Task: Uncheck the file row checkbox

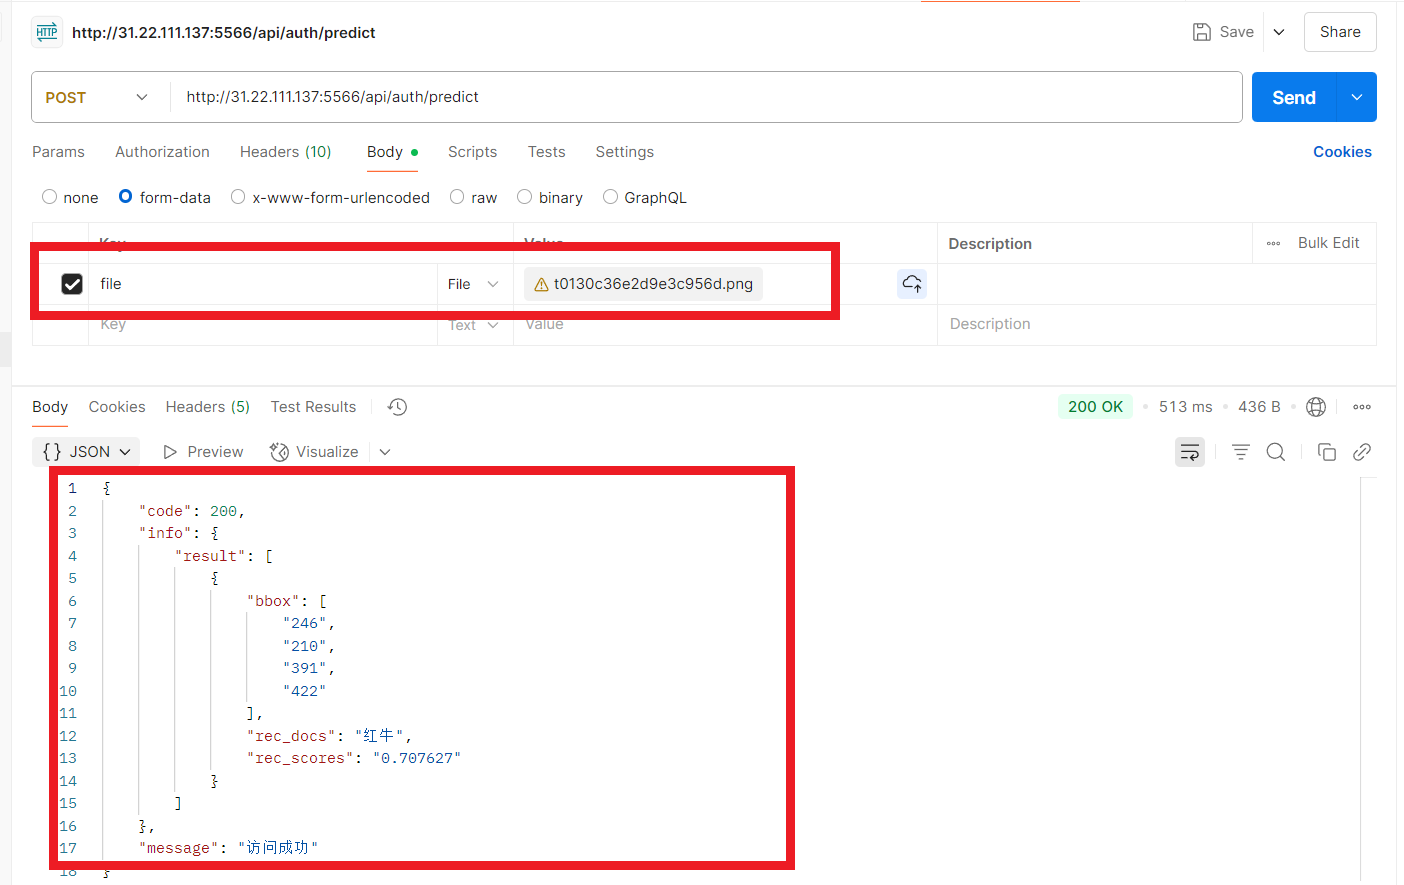Action: pyautogui.click(x=72, y=284)
